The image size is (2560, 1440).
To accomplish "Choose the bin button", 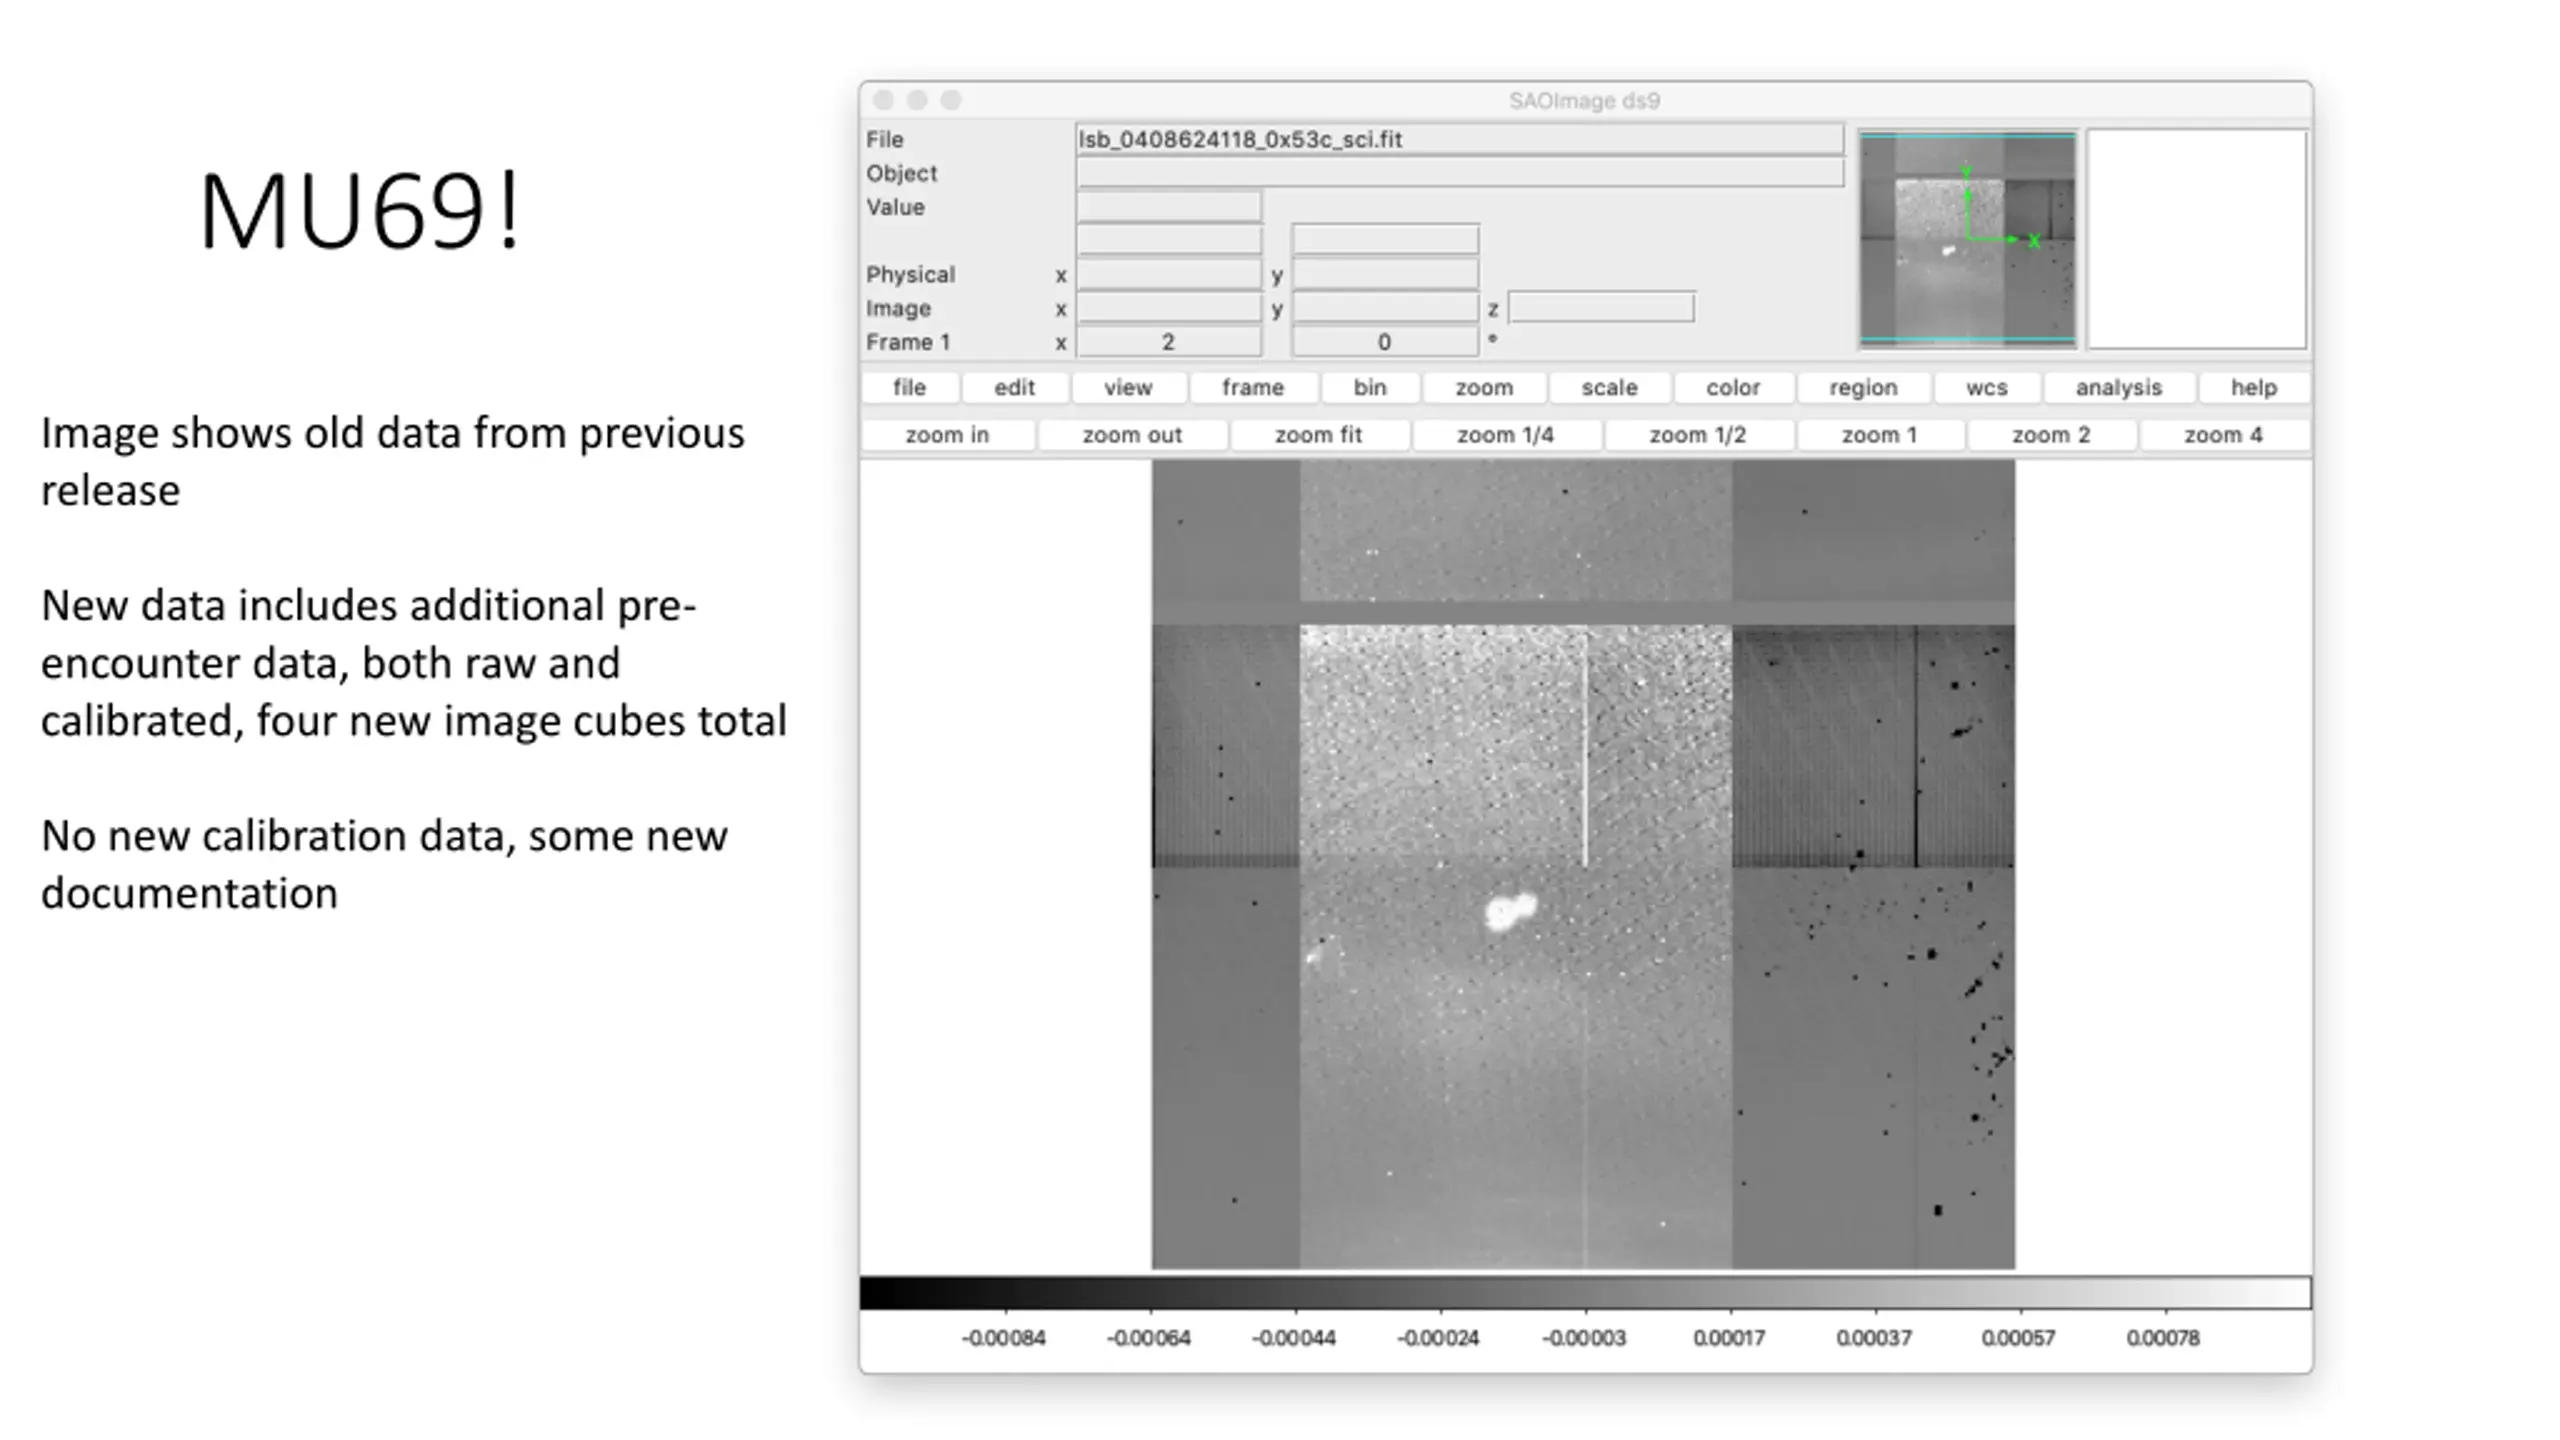I will coord(1370,387).
